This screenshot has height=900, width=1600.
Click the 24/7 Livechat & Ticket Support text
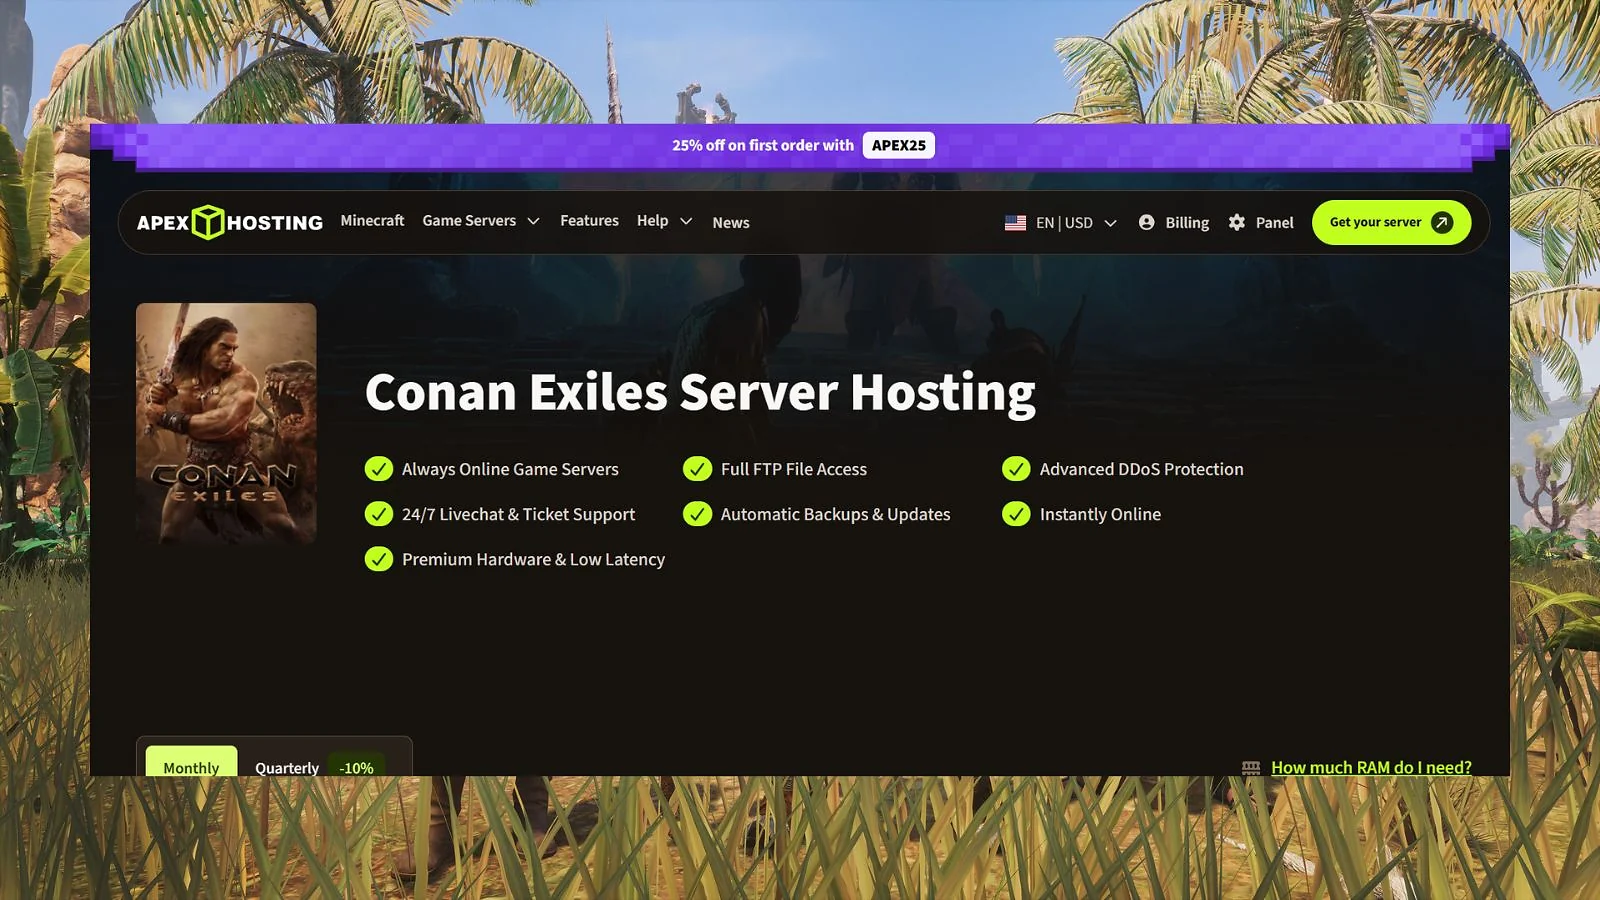(x=518, y=514)
